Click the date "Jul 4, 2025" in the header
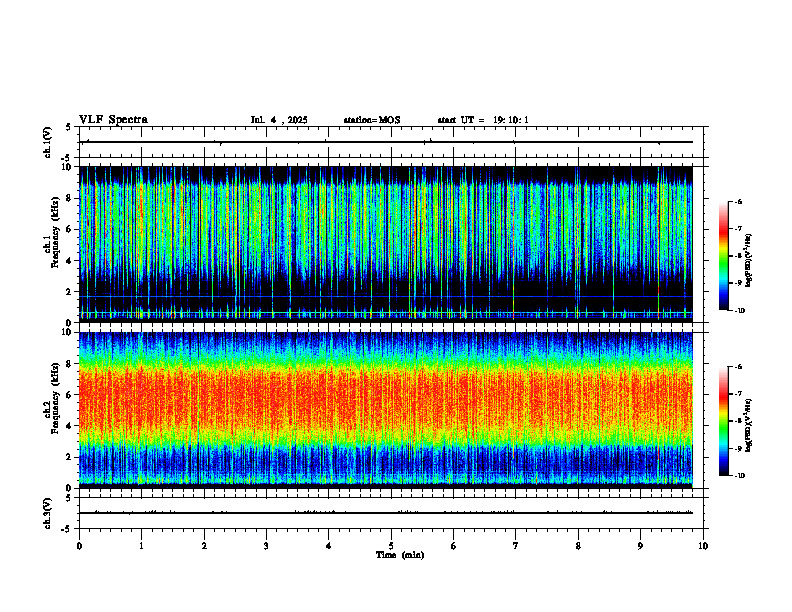This screenshot has width=792, height=612. click(x=279, y=120)
